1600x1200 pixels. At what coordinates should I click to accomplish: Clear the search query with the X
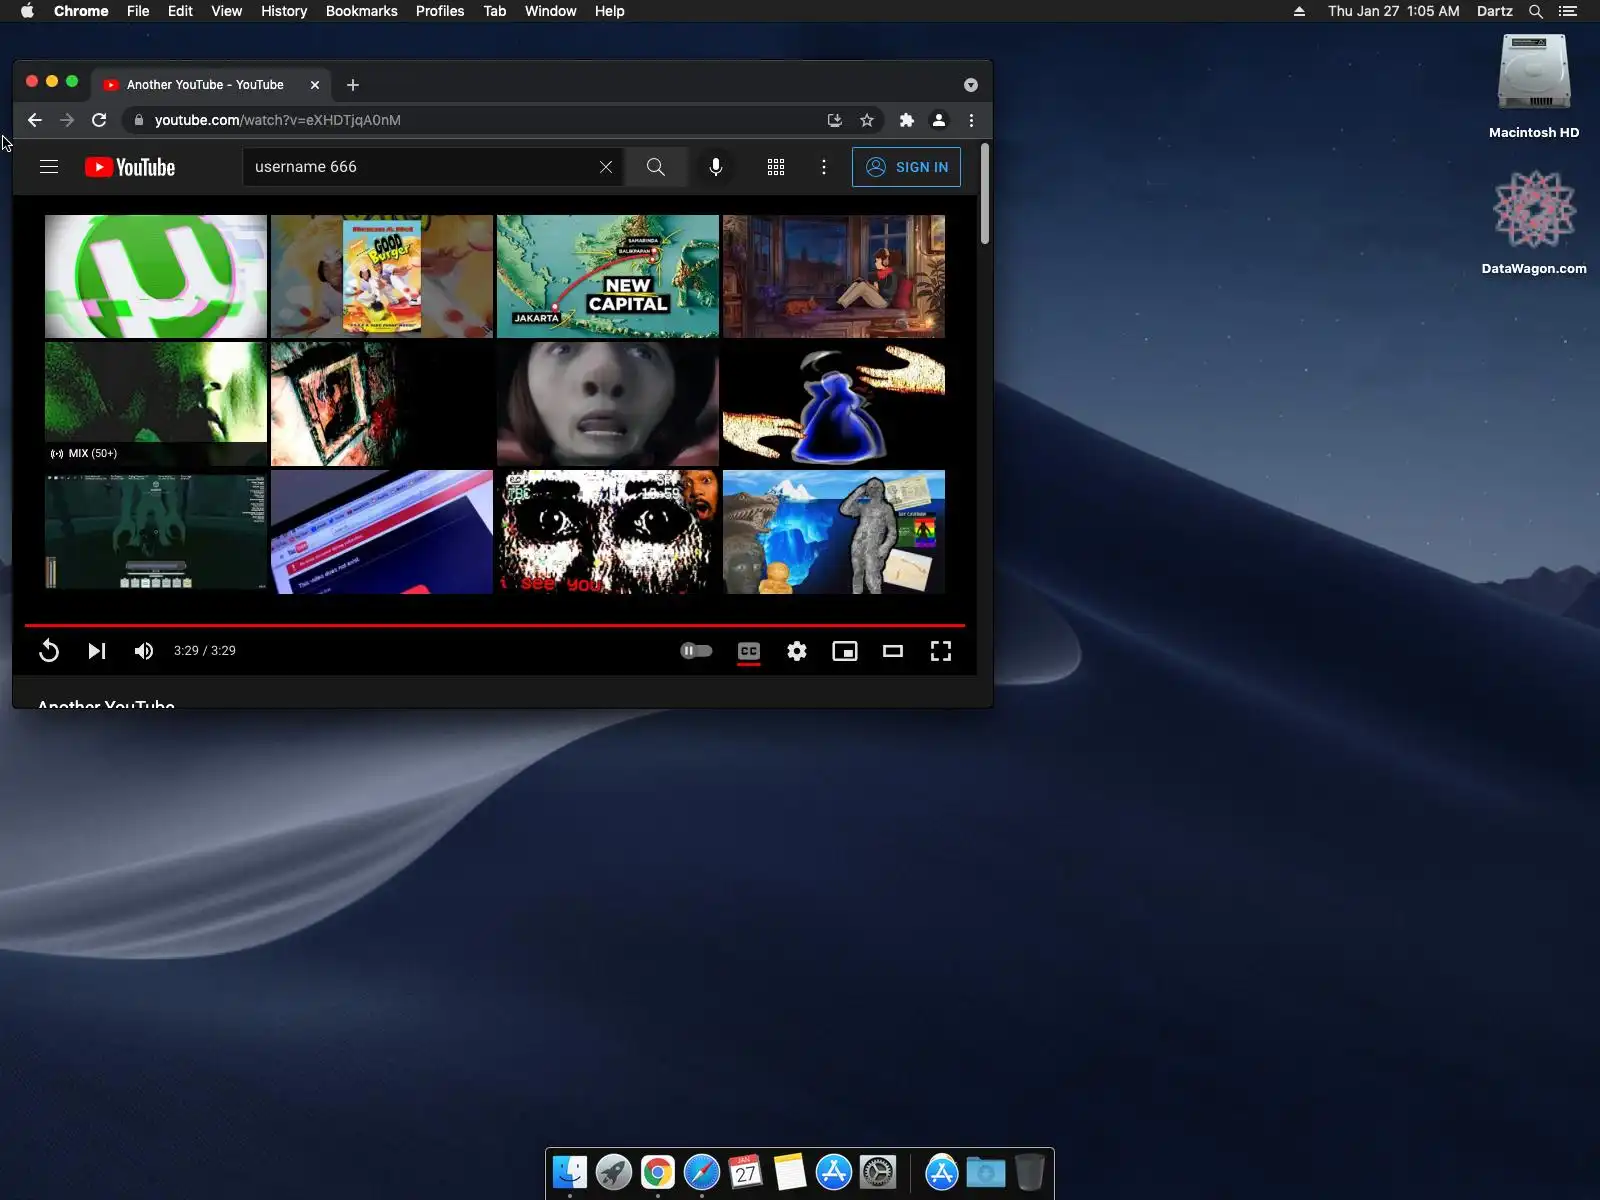click(606, 167)
